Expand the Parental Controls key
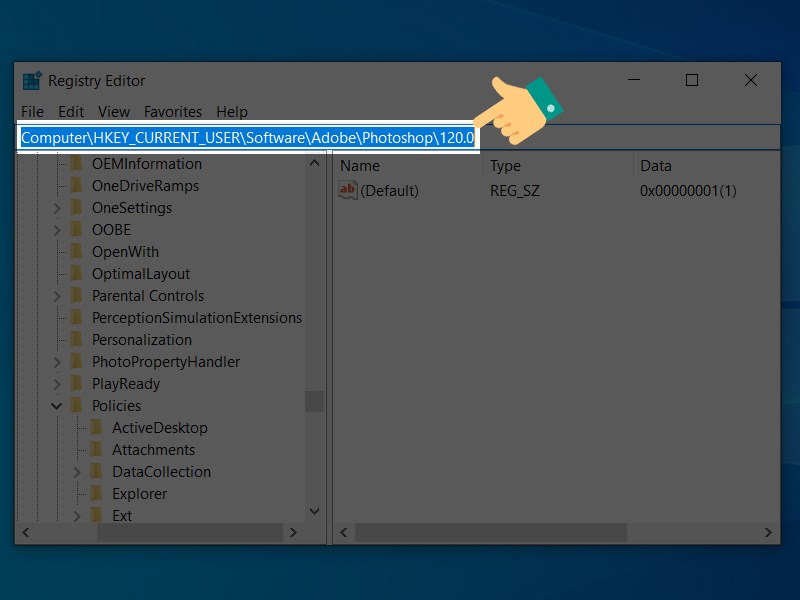The height and width of the screenshot is (600, 800). pos(57,296)
